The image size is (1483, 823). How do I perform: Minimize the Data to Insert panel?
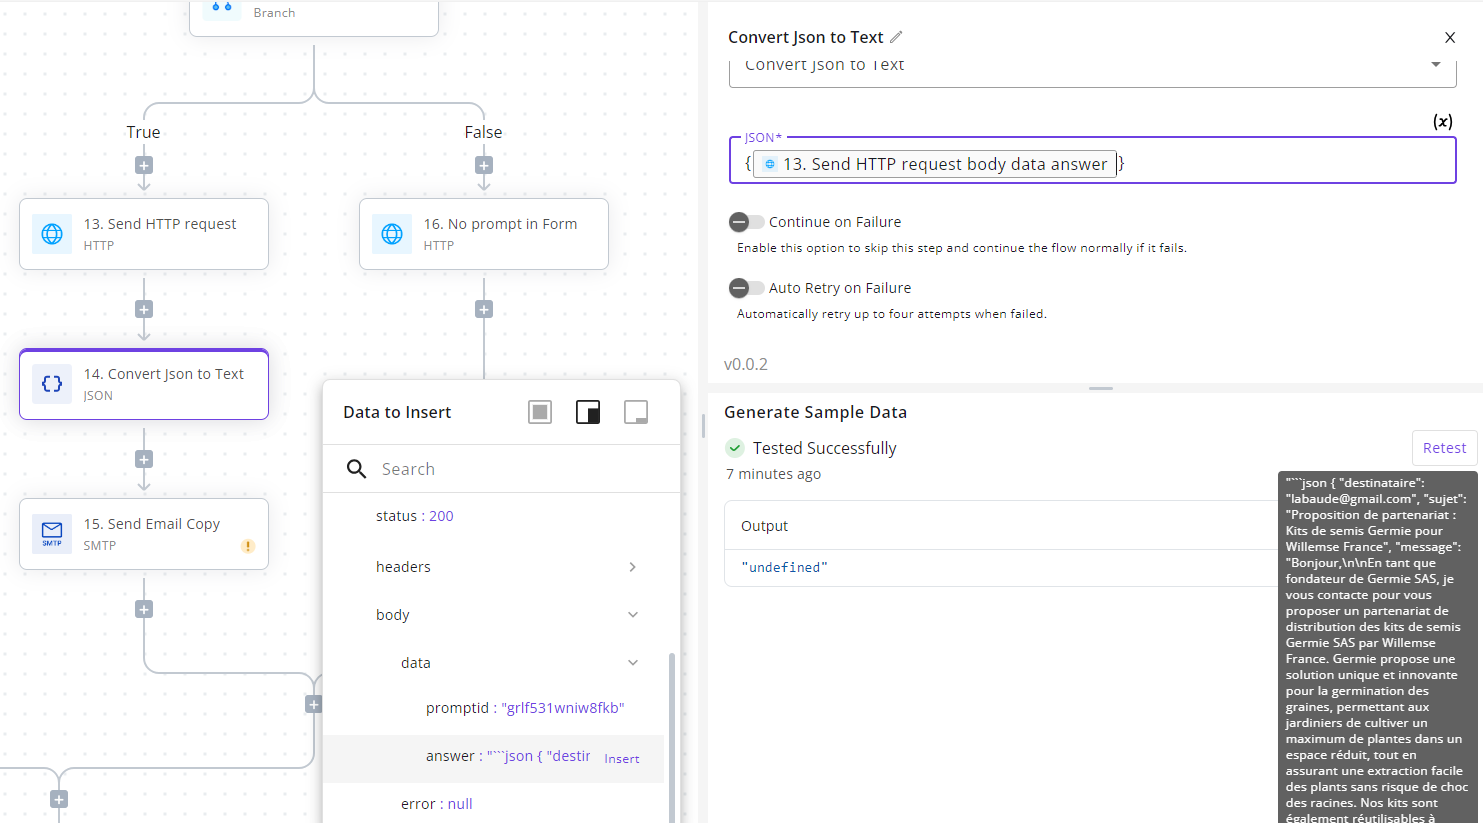[x=636, y=412]
